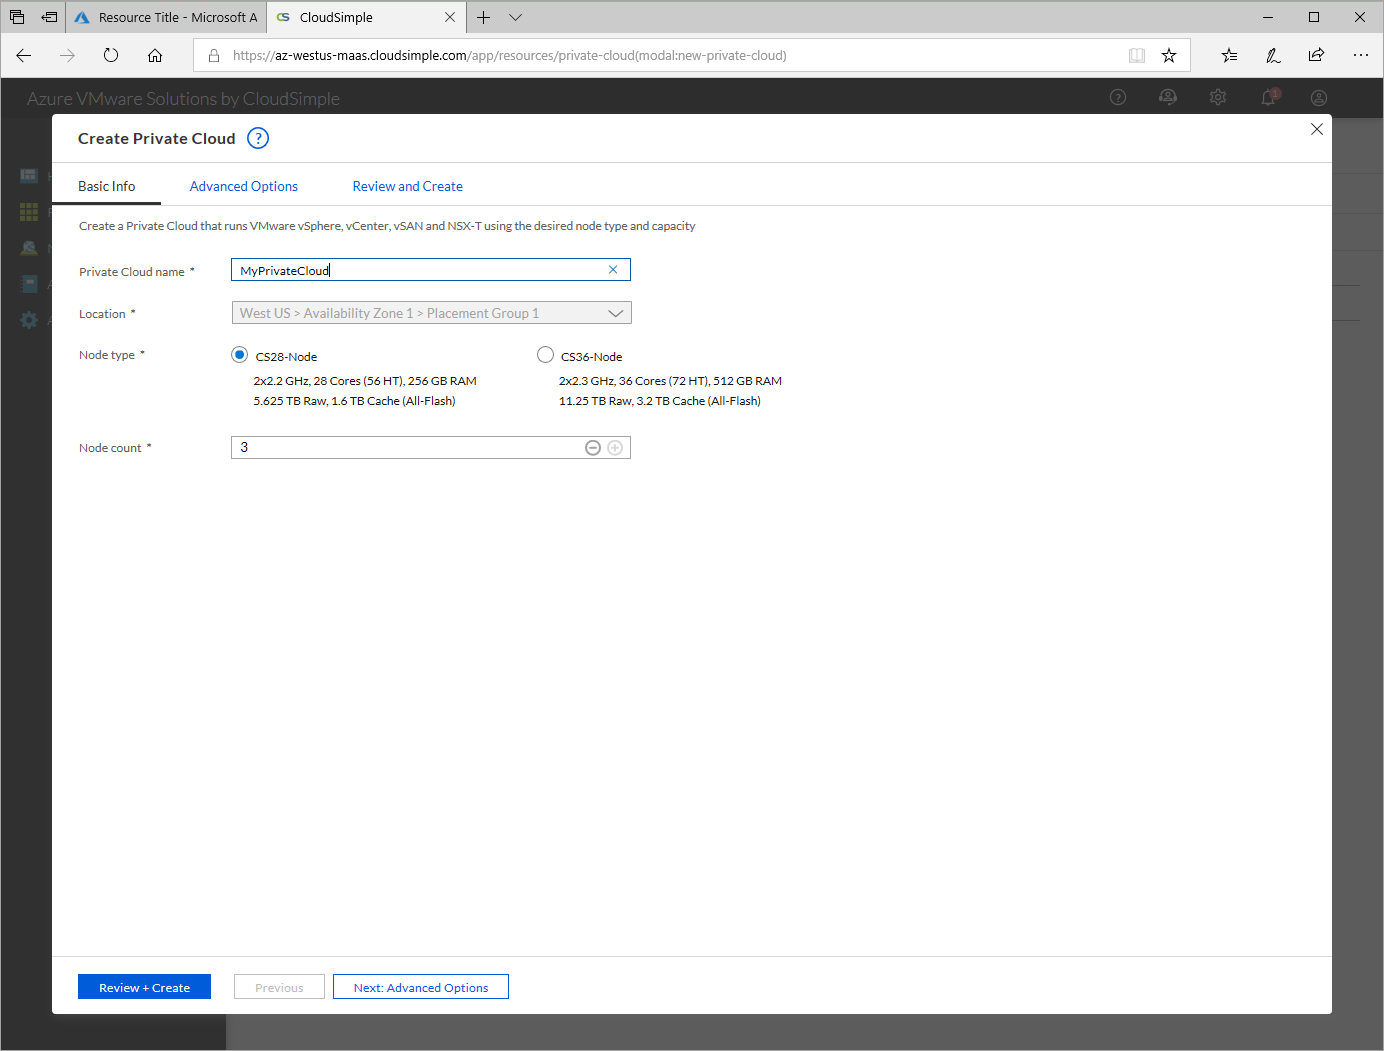Click Next: Advanced Options button
Viewport: 1384px width, 1051px height.
pos(420,987)
